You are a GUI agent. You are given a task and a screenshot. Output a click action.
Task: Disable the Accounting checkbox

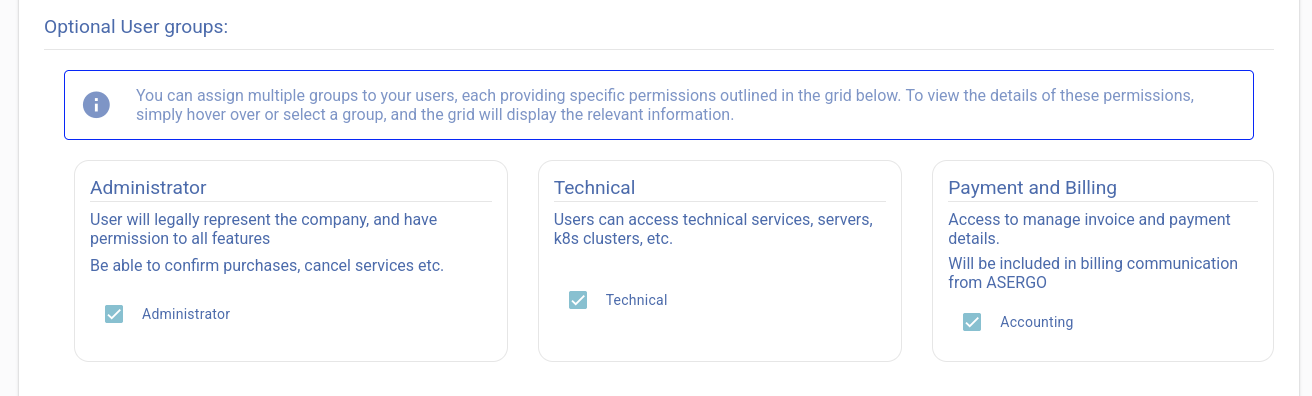point(972,322)
